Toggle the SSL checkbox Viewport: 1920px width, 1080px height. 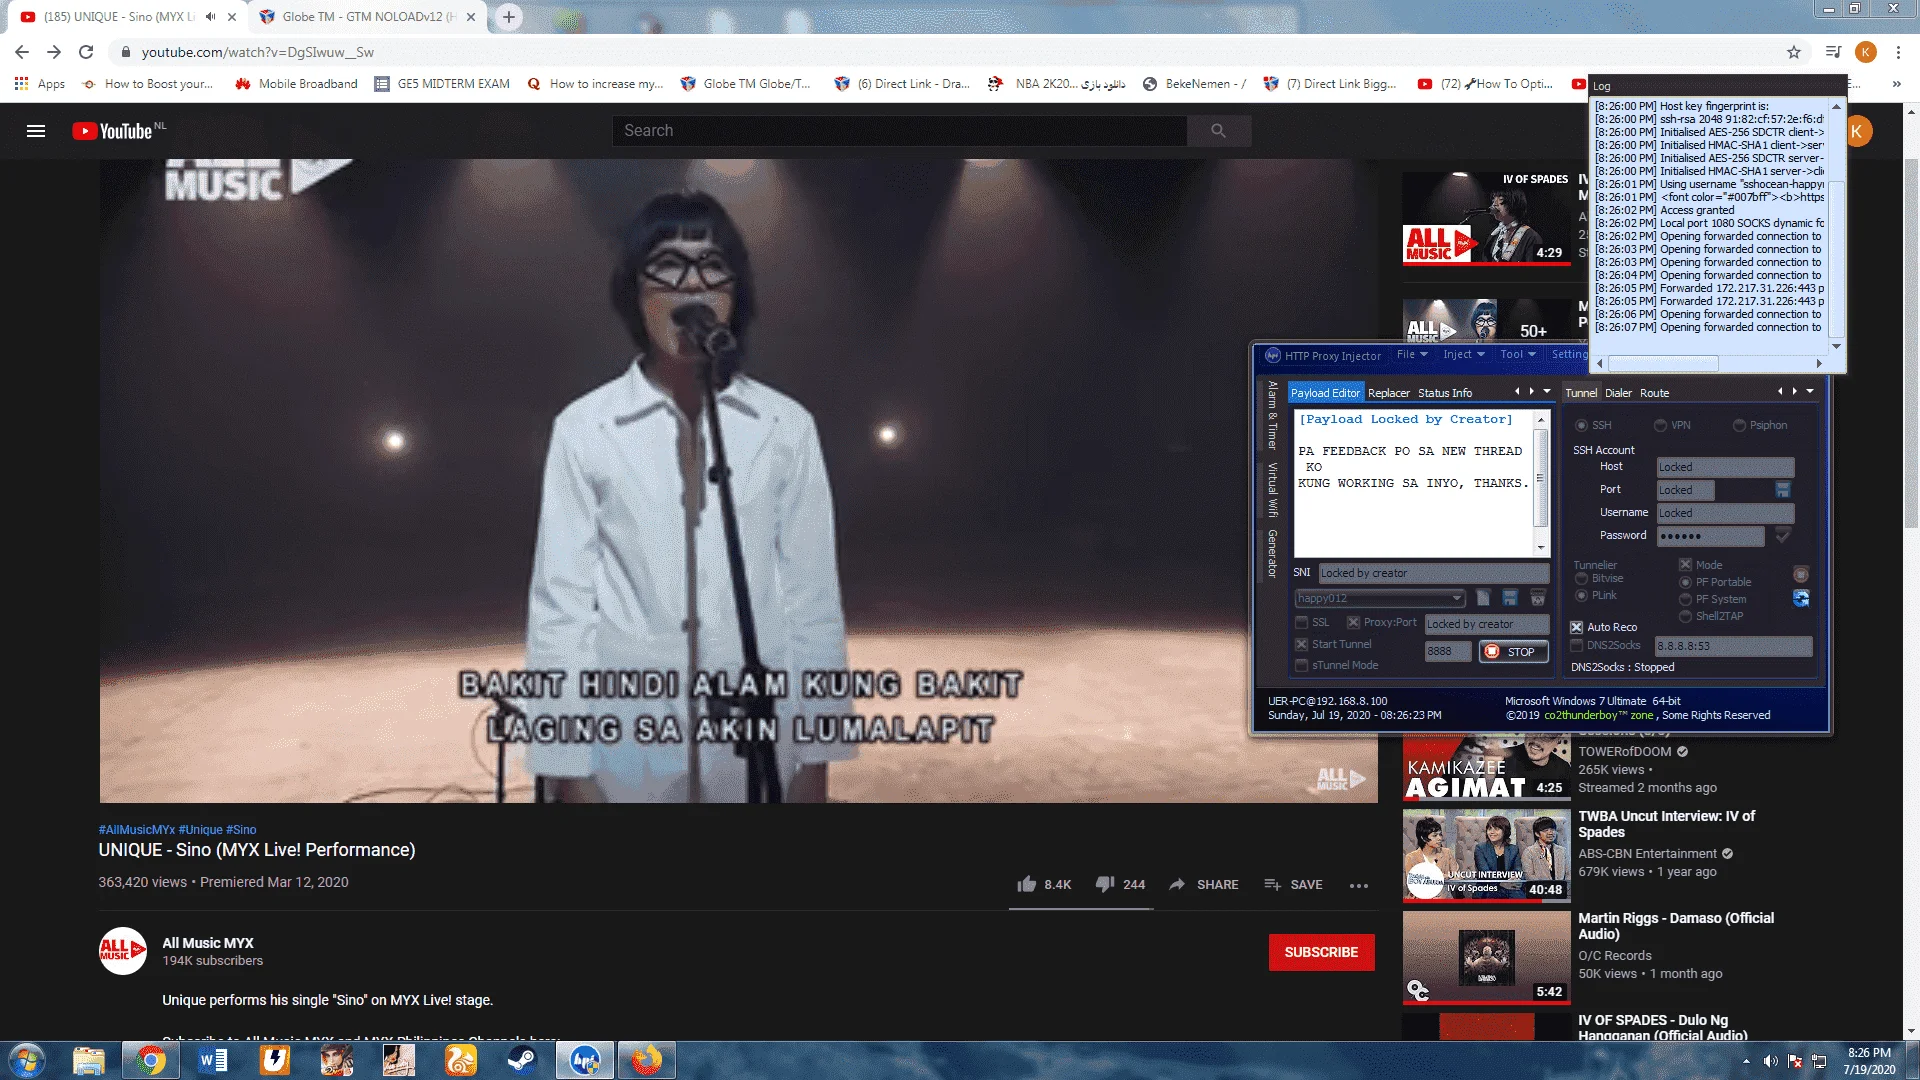pos(1302,623)
